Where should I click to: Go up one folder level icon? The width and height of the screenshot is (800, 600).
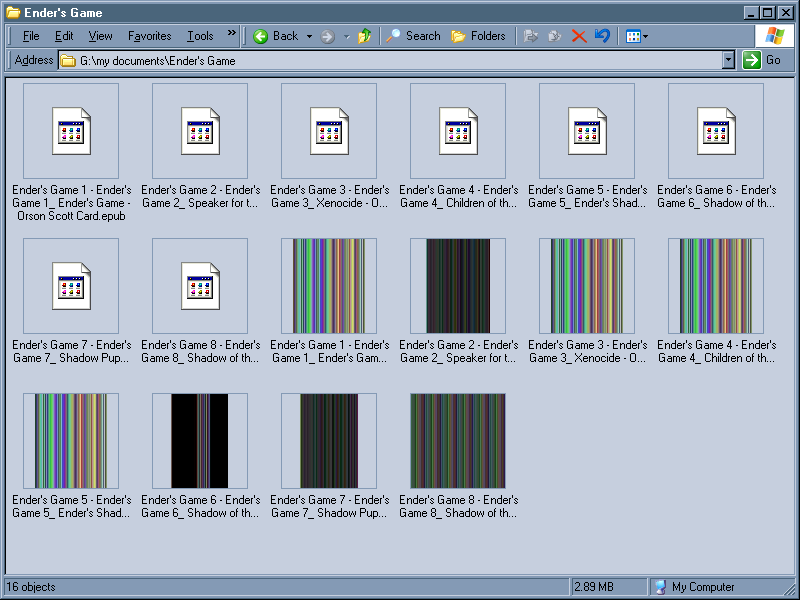(364, 36)
